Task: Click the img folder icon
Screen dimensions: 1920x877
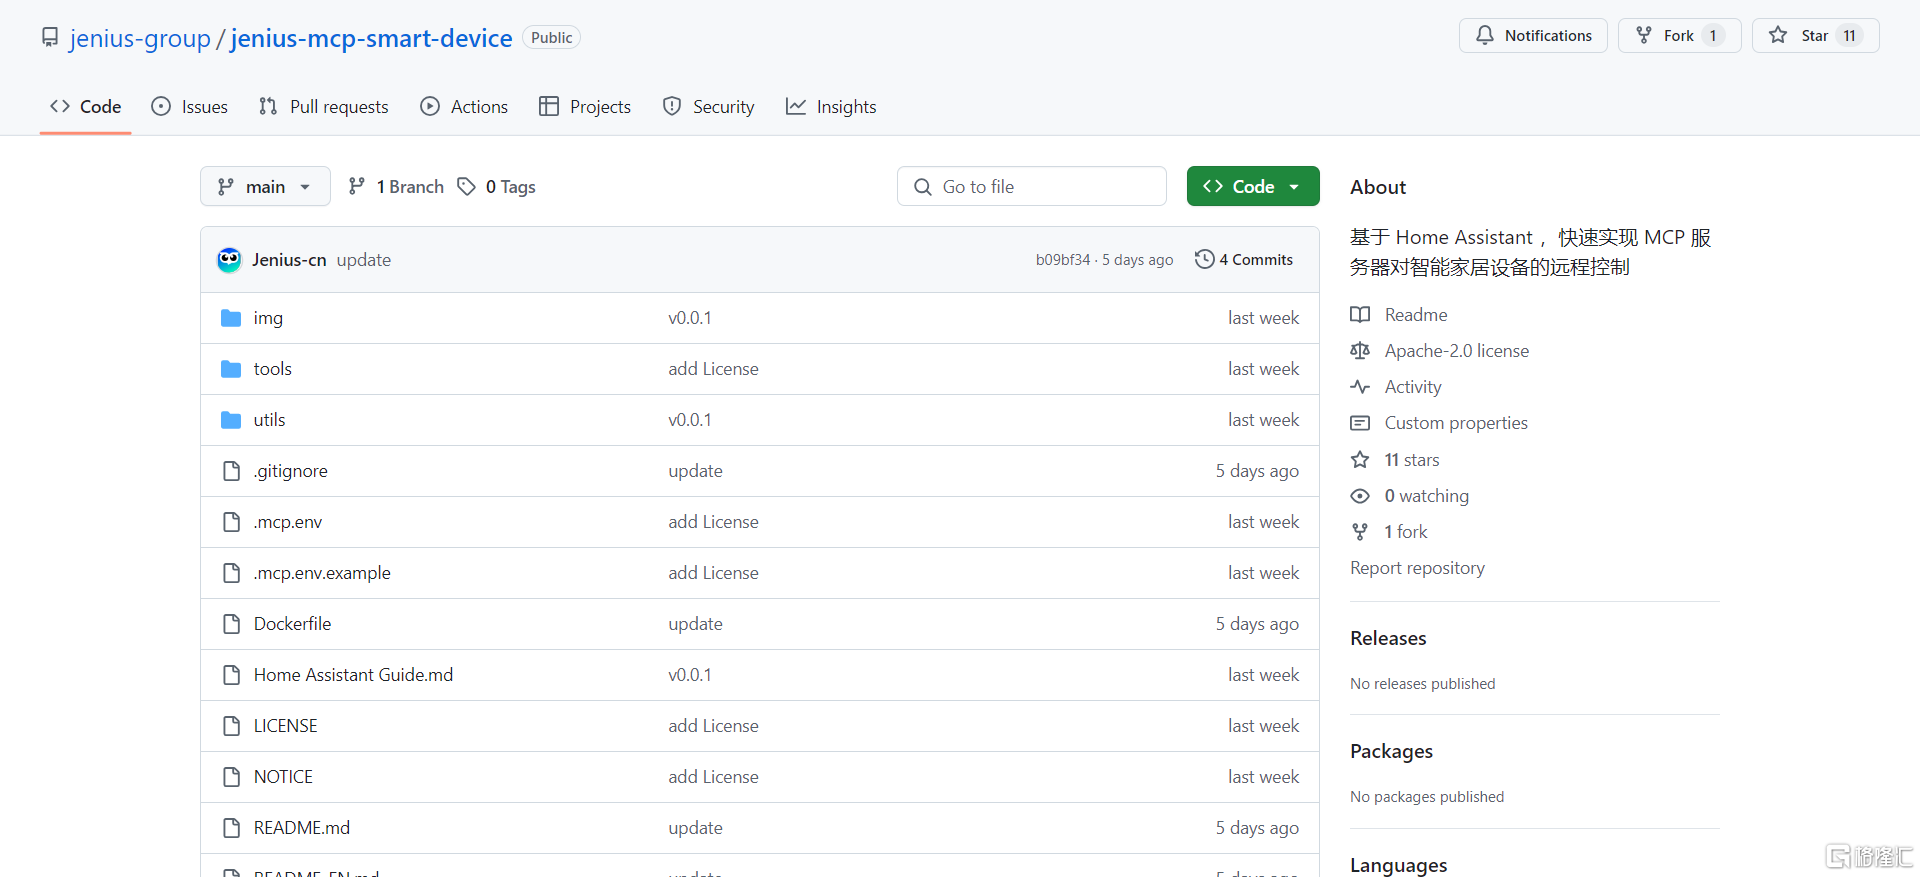Action: pos(231,318)
